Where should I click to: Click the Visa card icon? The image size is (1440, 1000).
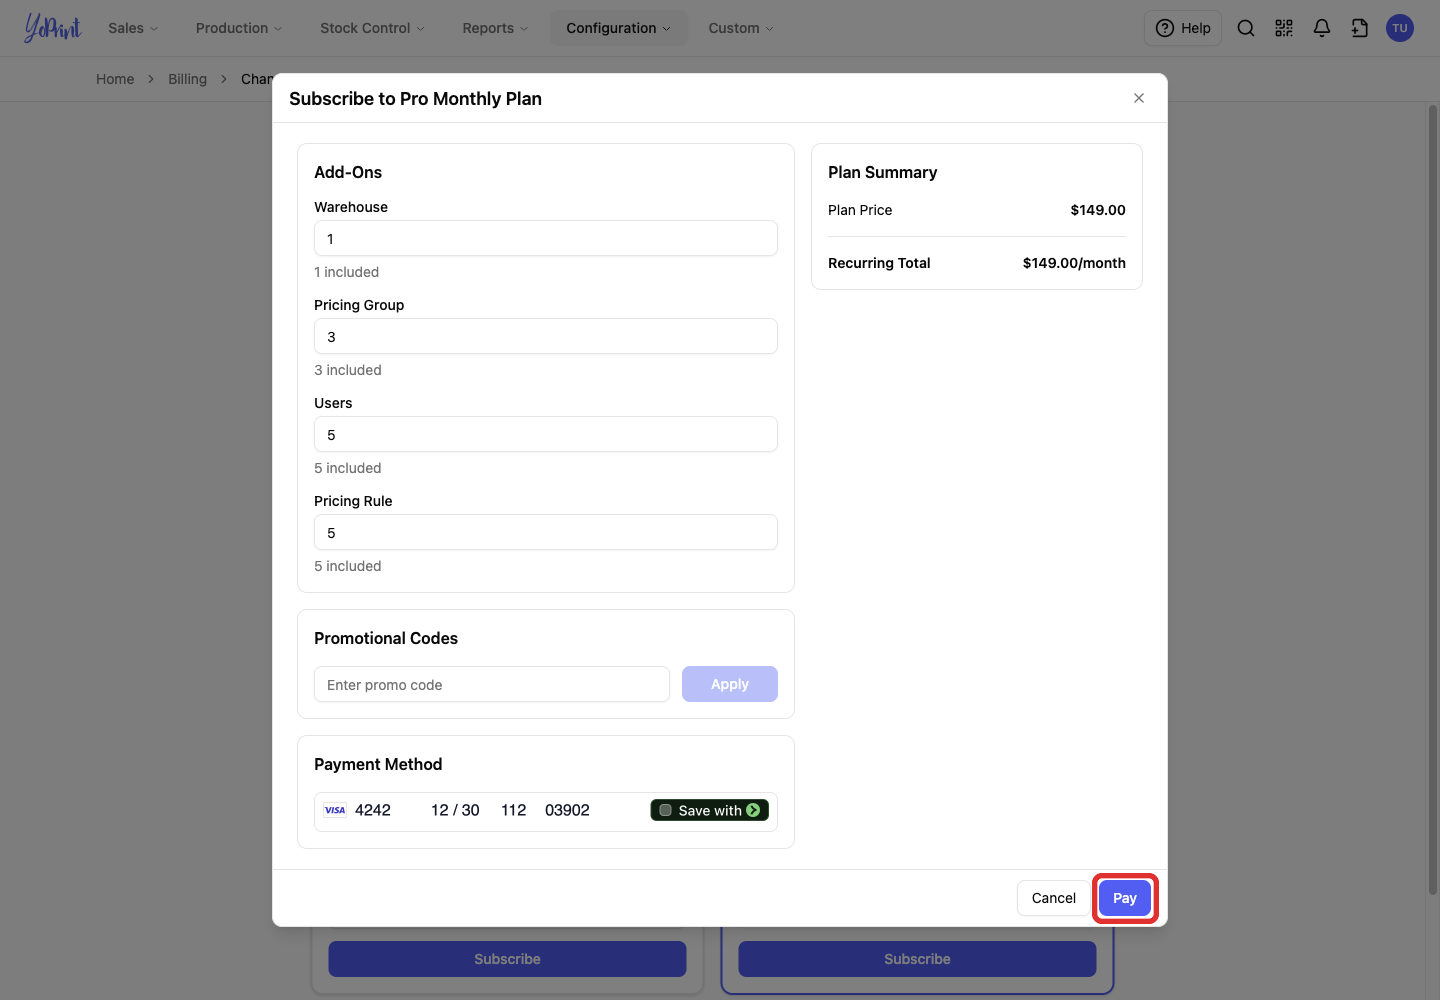(x=335, y=810)
